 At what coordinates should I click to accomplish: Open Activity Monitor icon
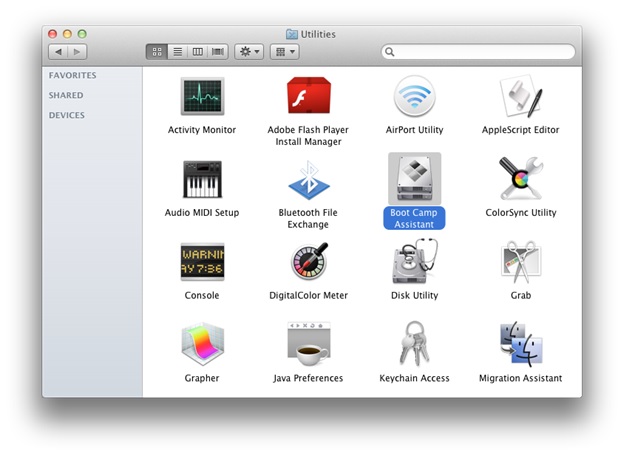(202, 96)
